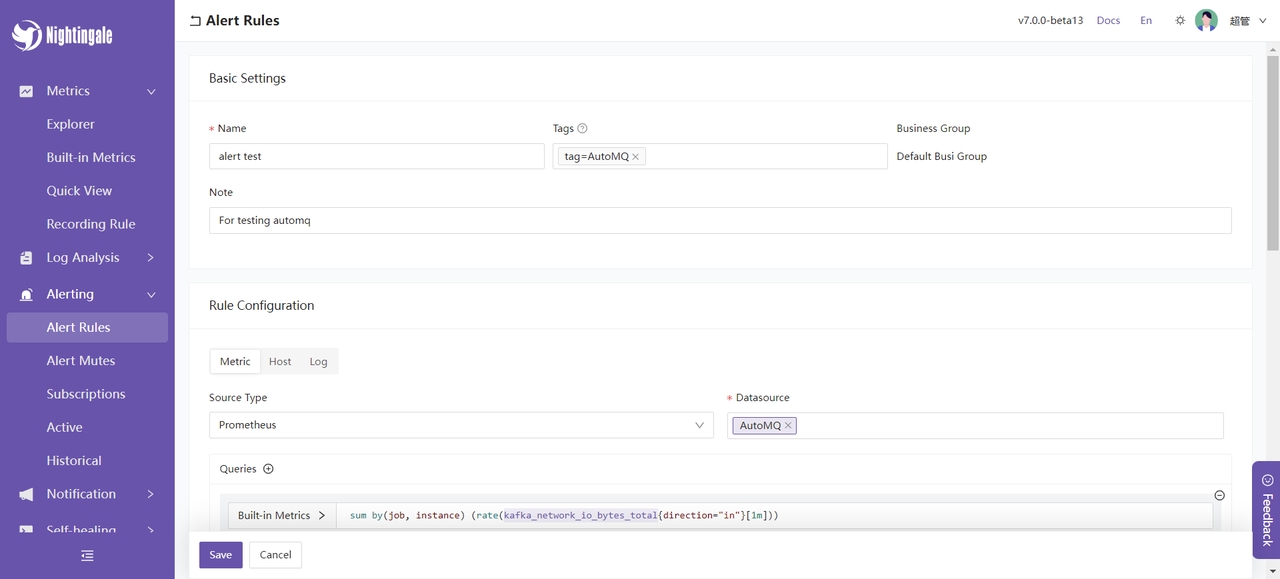Image resolution: width=1280 pixels, height=579 pixels.
Task: Toggle the light/dark theme sun icon
Action: click(x=1180, y=20)
